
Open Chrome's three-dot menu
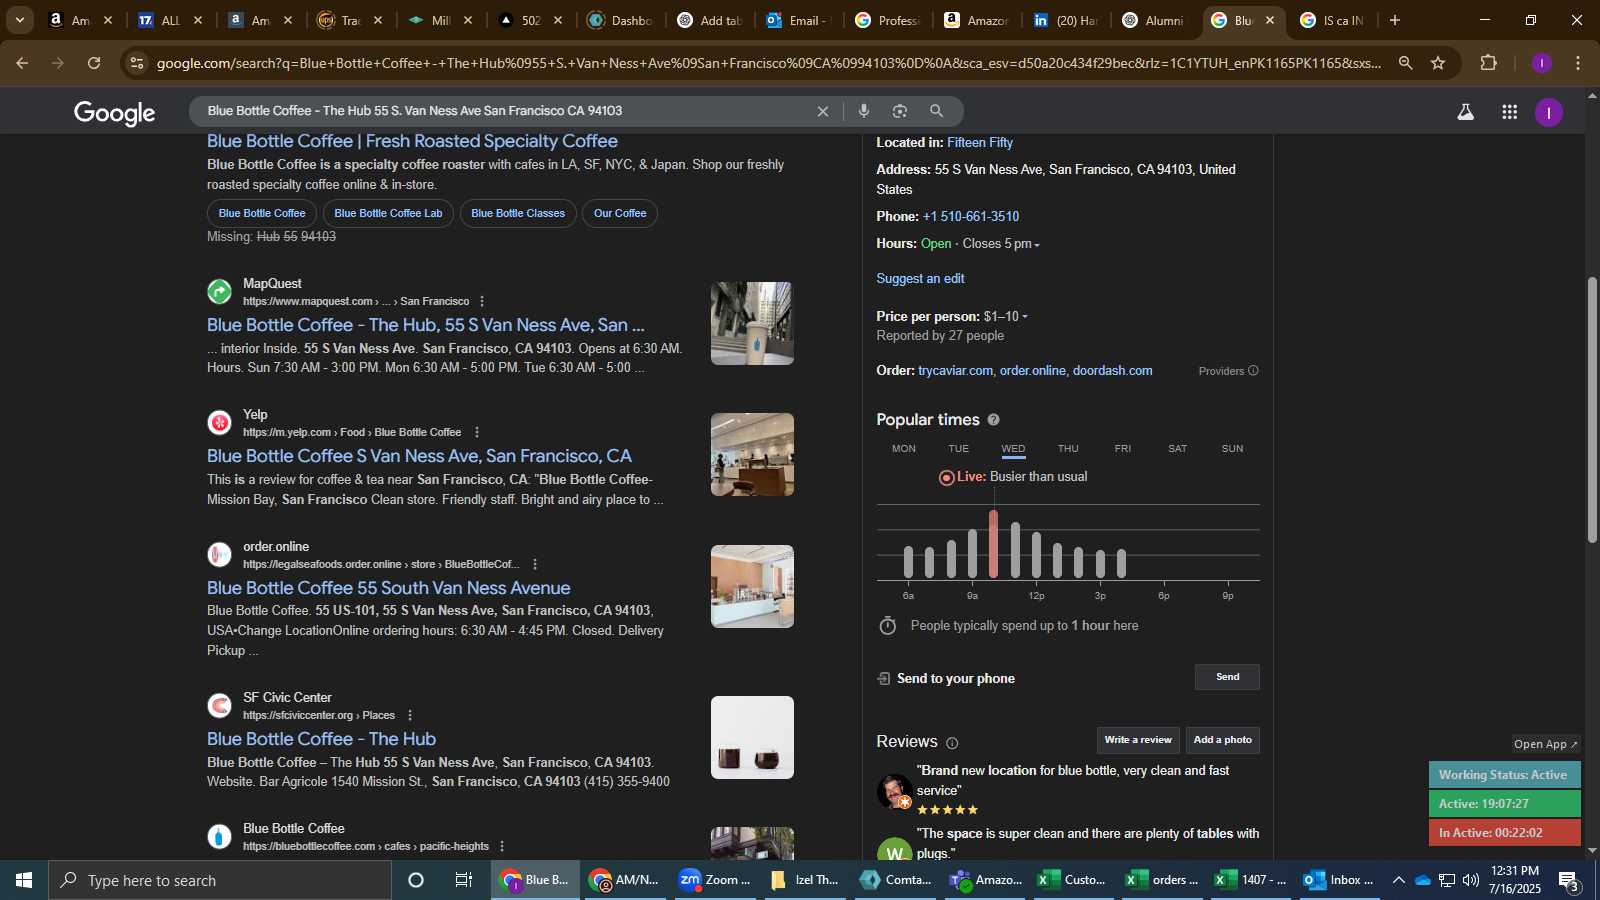coord(1578,63)
